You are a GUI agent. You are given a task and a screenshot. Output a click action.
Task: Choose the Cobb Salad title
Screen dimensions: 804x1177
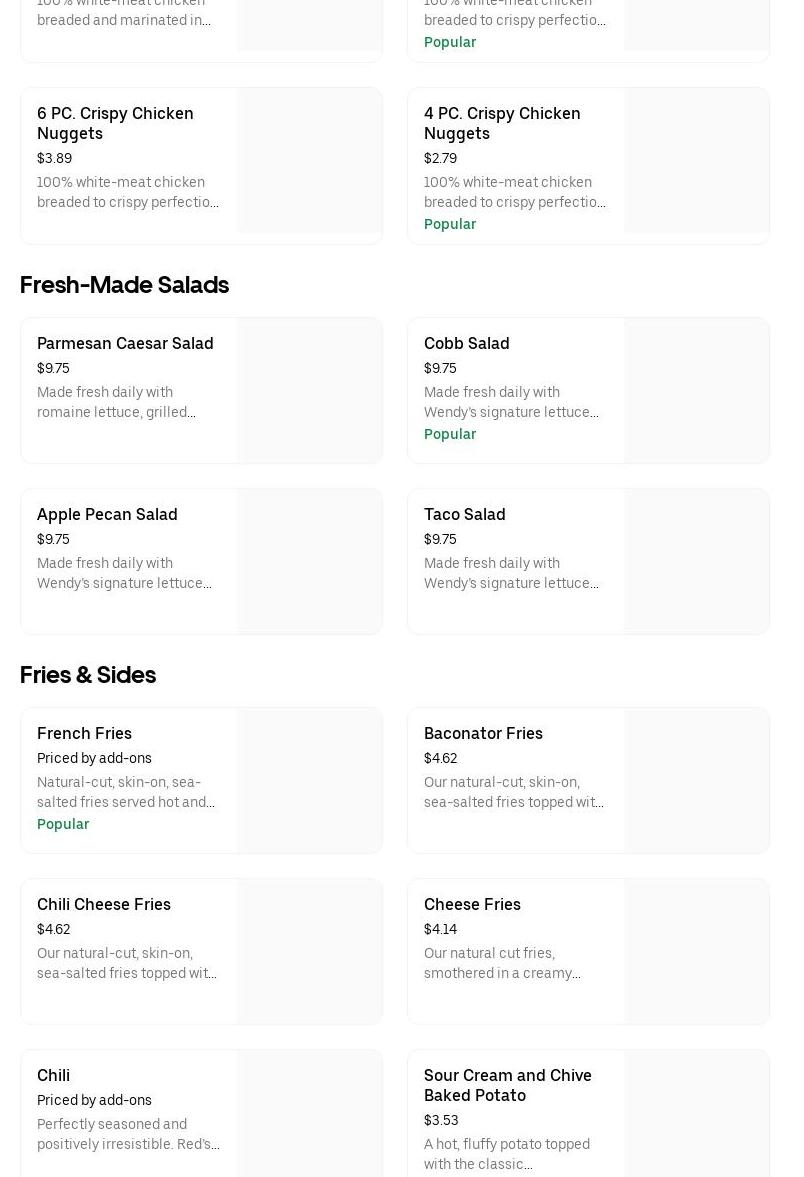point(466,343)
